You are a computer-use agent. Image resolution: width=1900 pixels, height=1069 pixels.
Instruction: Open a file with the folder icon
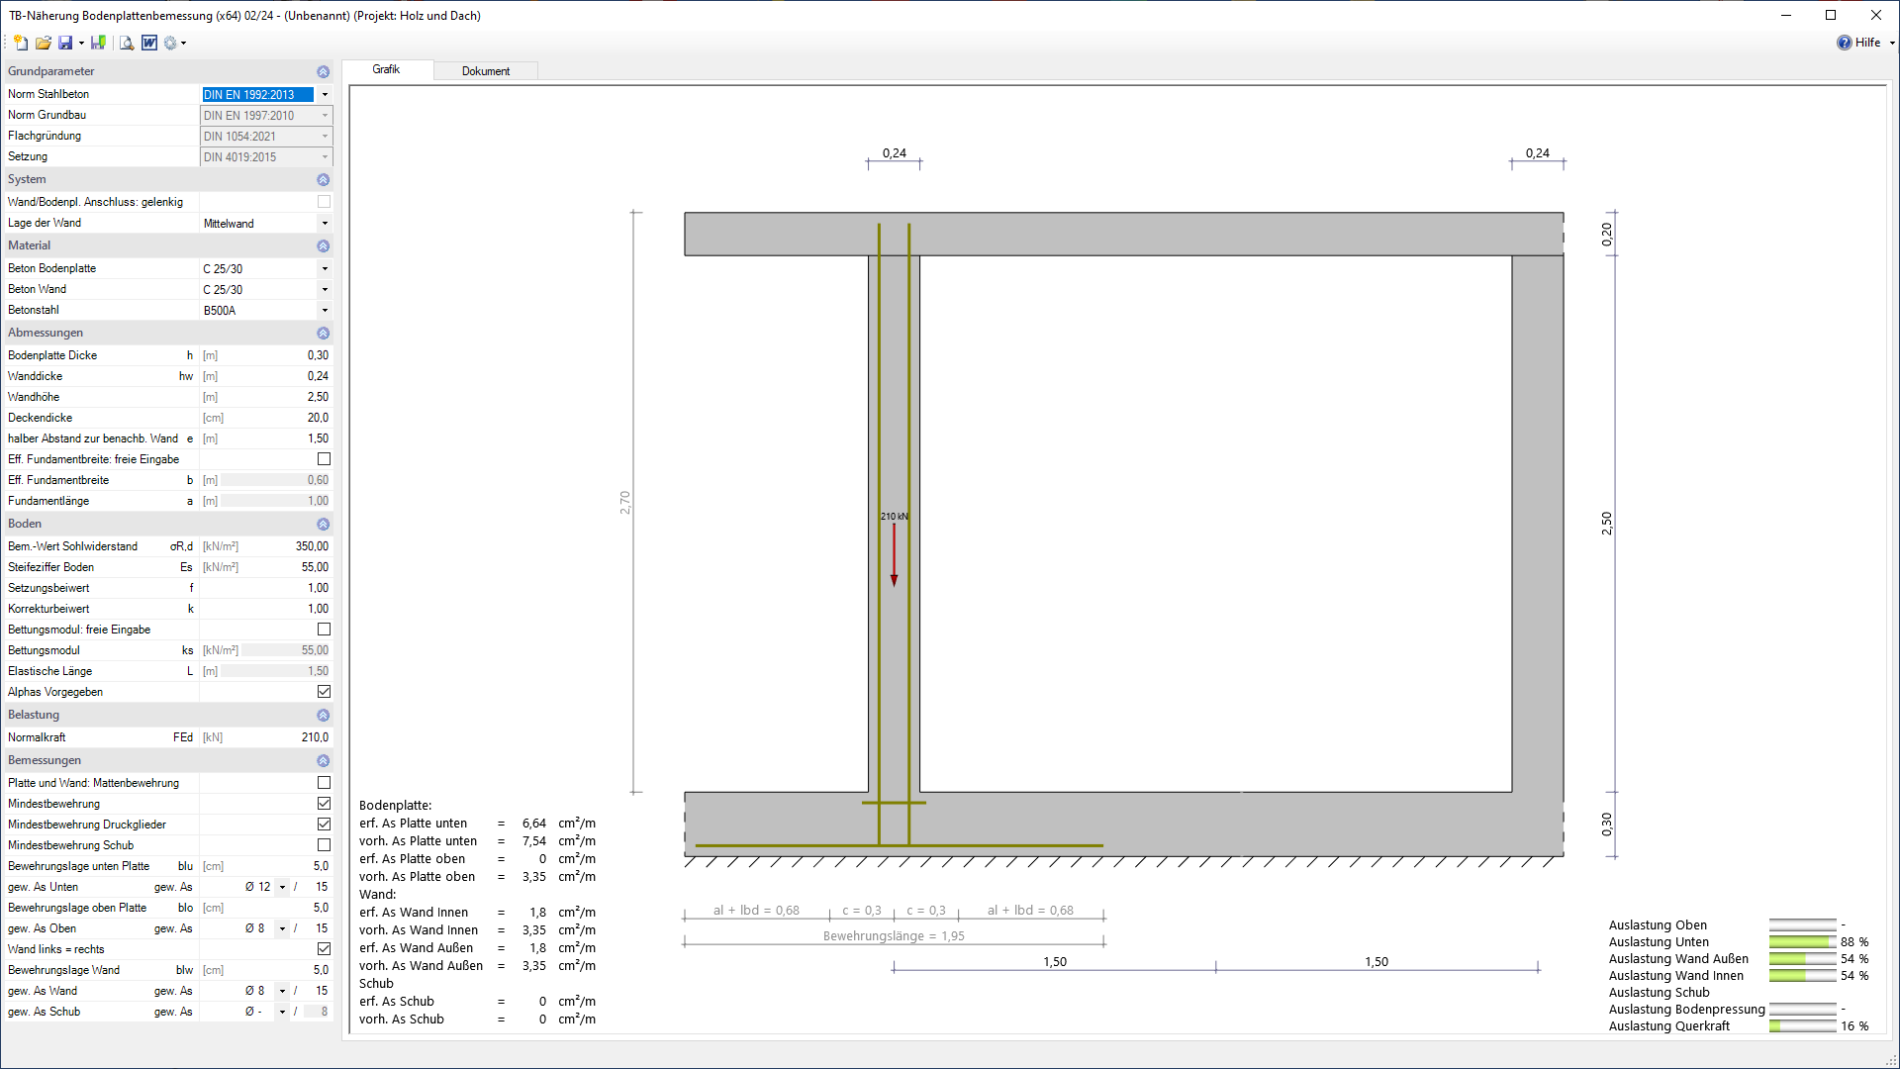click(x=43, y=43)
